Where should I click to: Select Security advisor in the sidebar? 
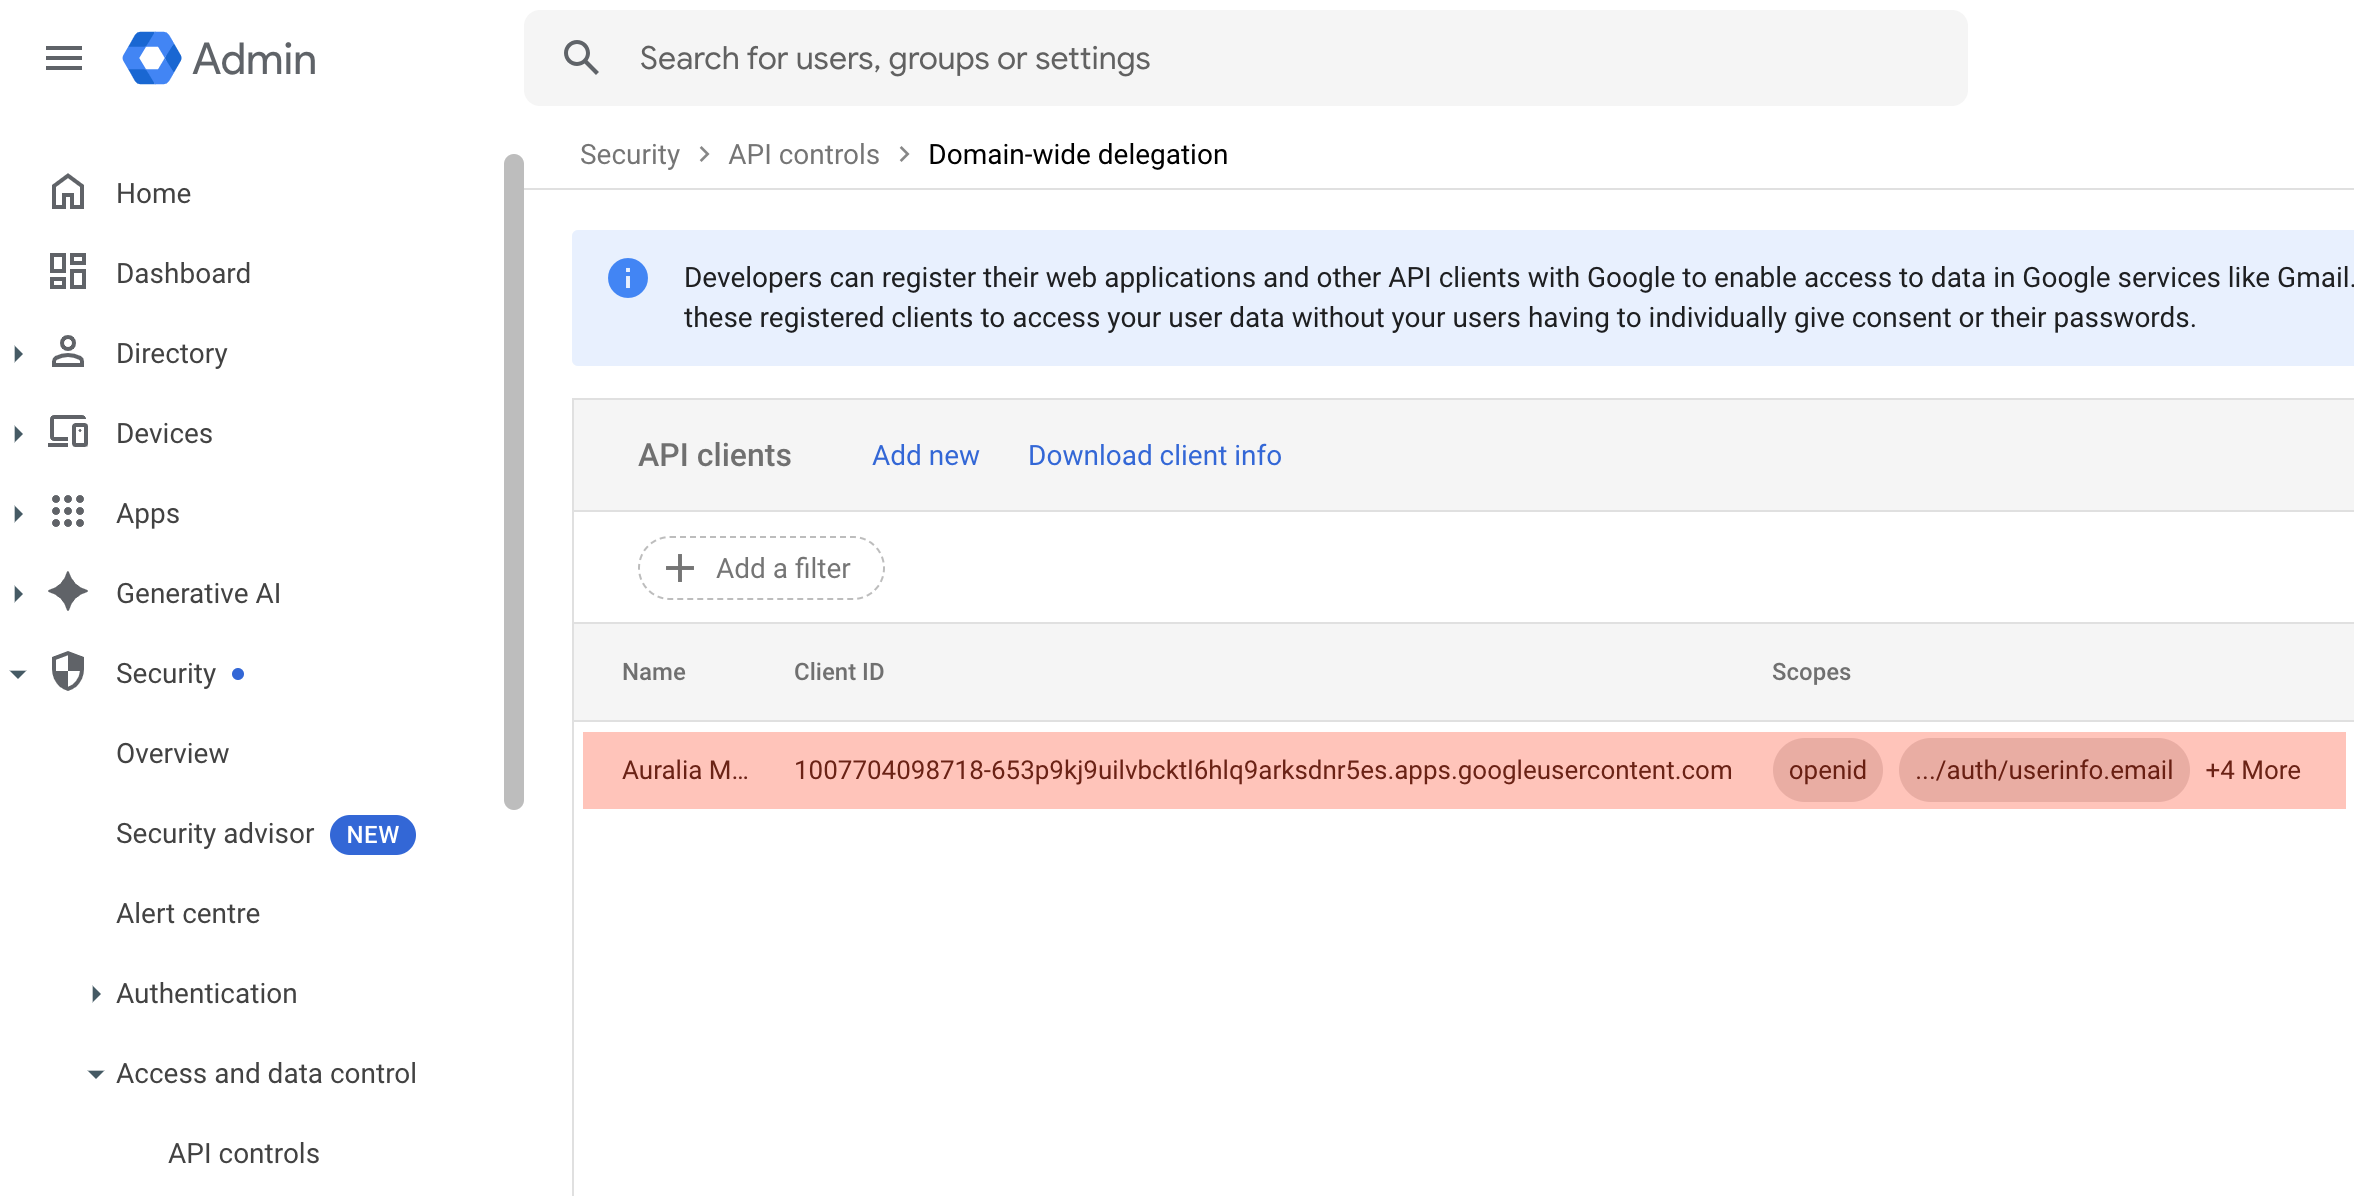coord(214,832)
